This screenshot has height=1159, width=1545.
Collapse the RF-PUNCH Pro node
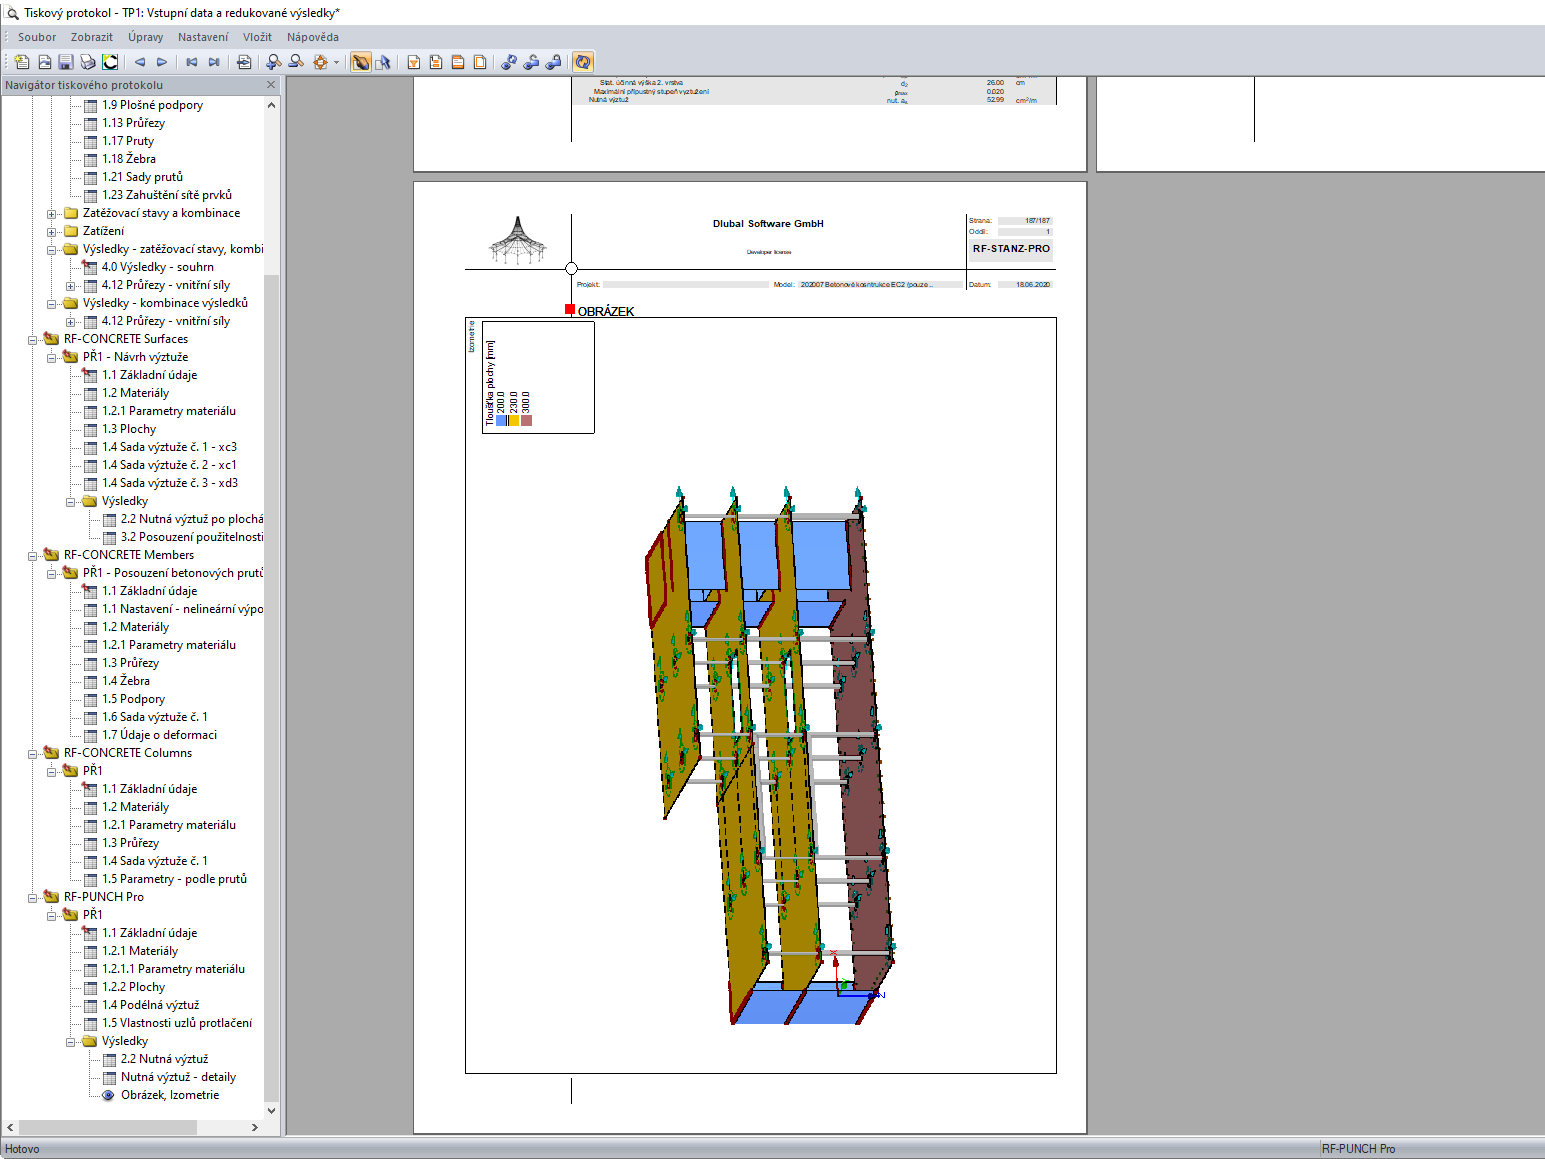pyautogui.click(x=33, y=897)
